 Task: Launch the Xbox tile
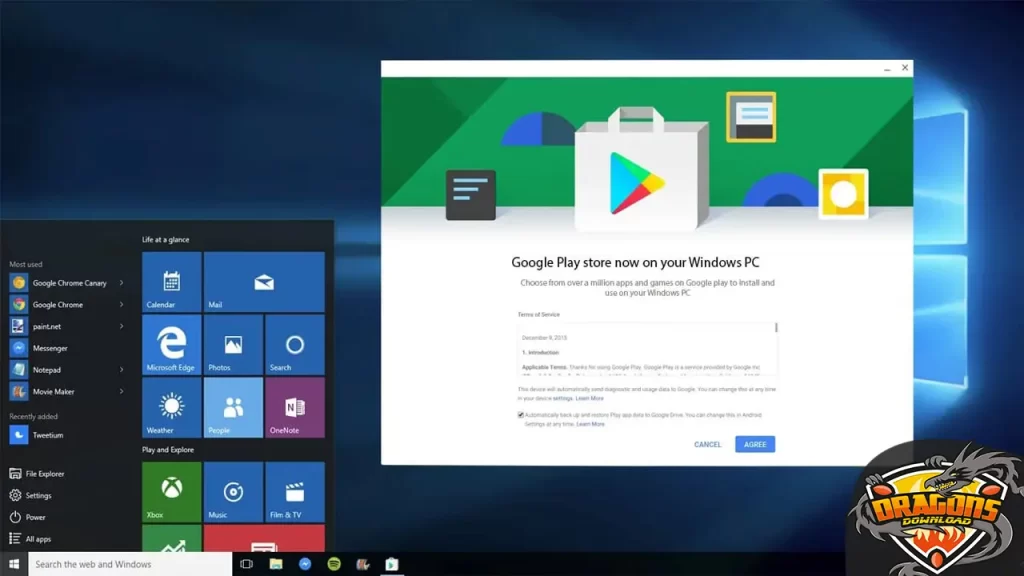pyautogui.click(x=171, y=491)
